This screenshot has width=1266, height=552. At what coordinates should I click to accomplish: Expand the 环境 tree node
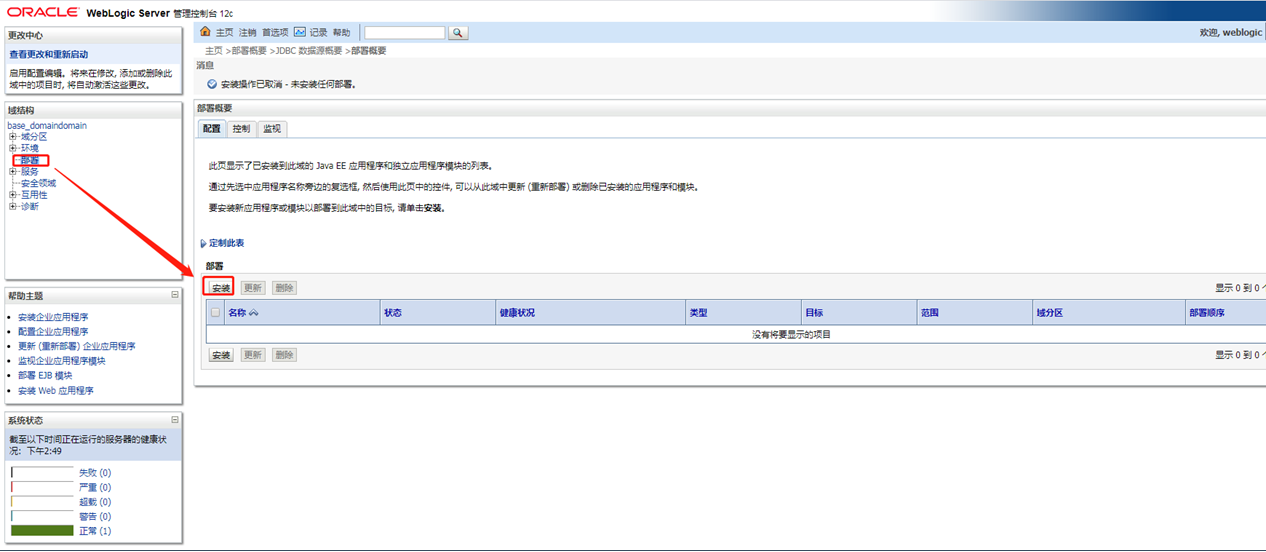13,148
